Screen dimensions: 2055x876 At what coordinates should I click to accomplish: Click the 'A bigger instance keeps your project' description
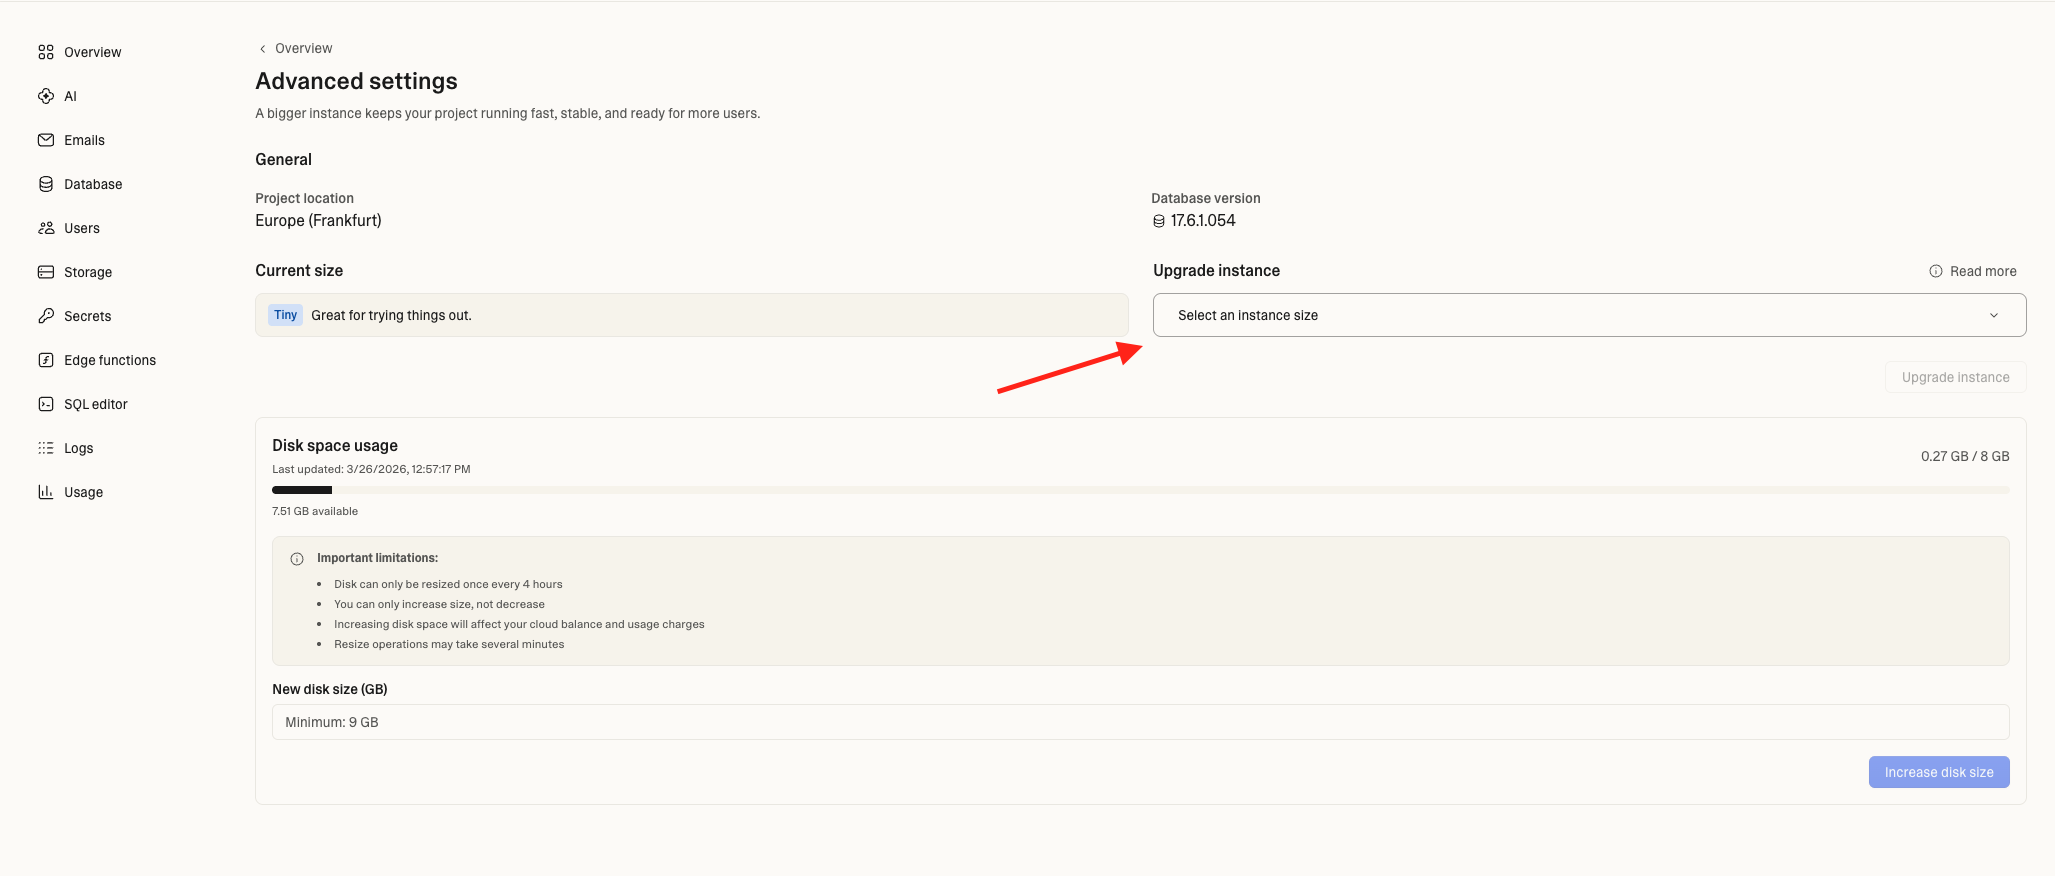tap(507, 113)
